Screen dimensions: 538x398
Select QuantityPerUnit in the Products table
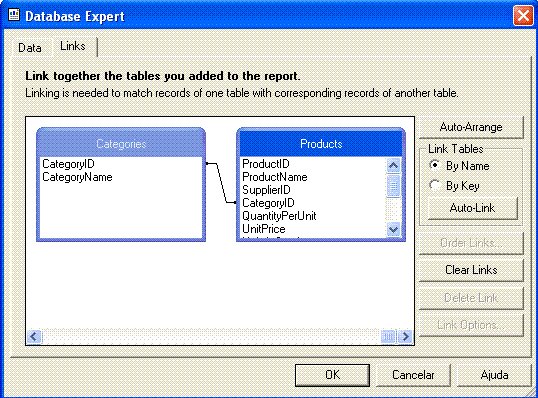279,216
